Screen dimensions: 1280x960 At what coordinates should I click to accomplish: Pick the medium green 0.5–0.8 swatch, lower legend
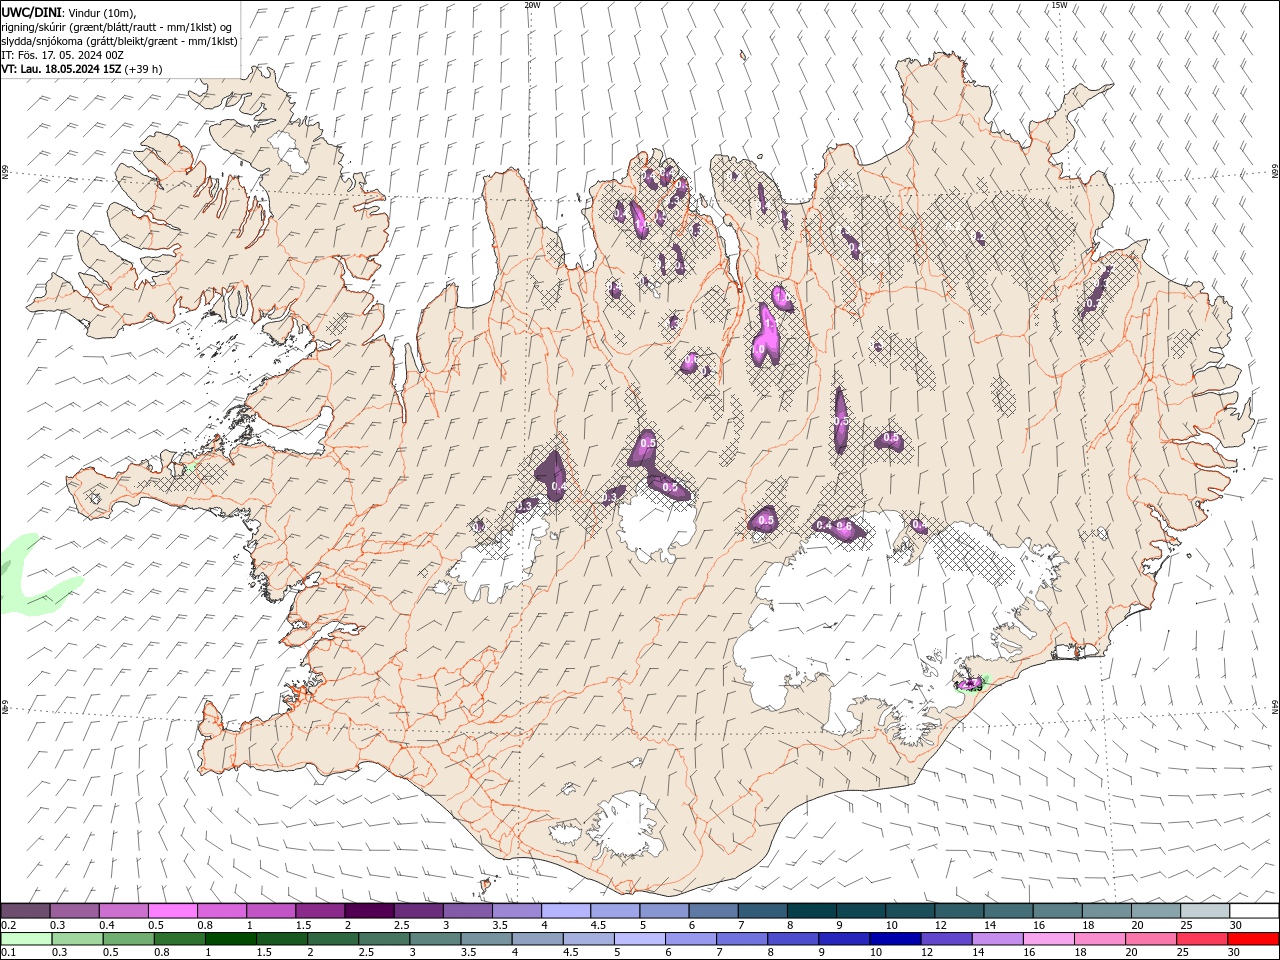[128, 939]
